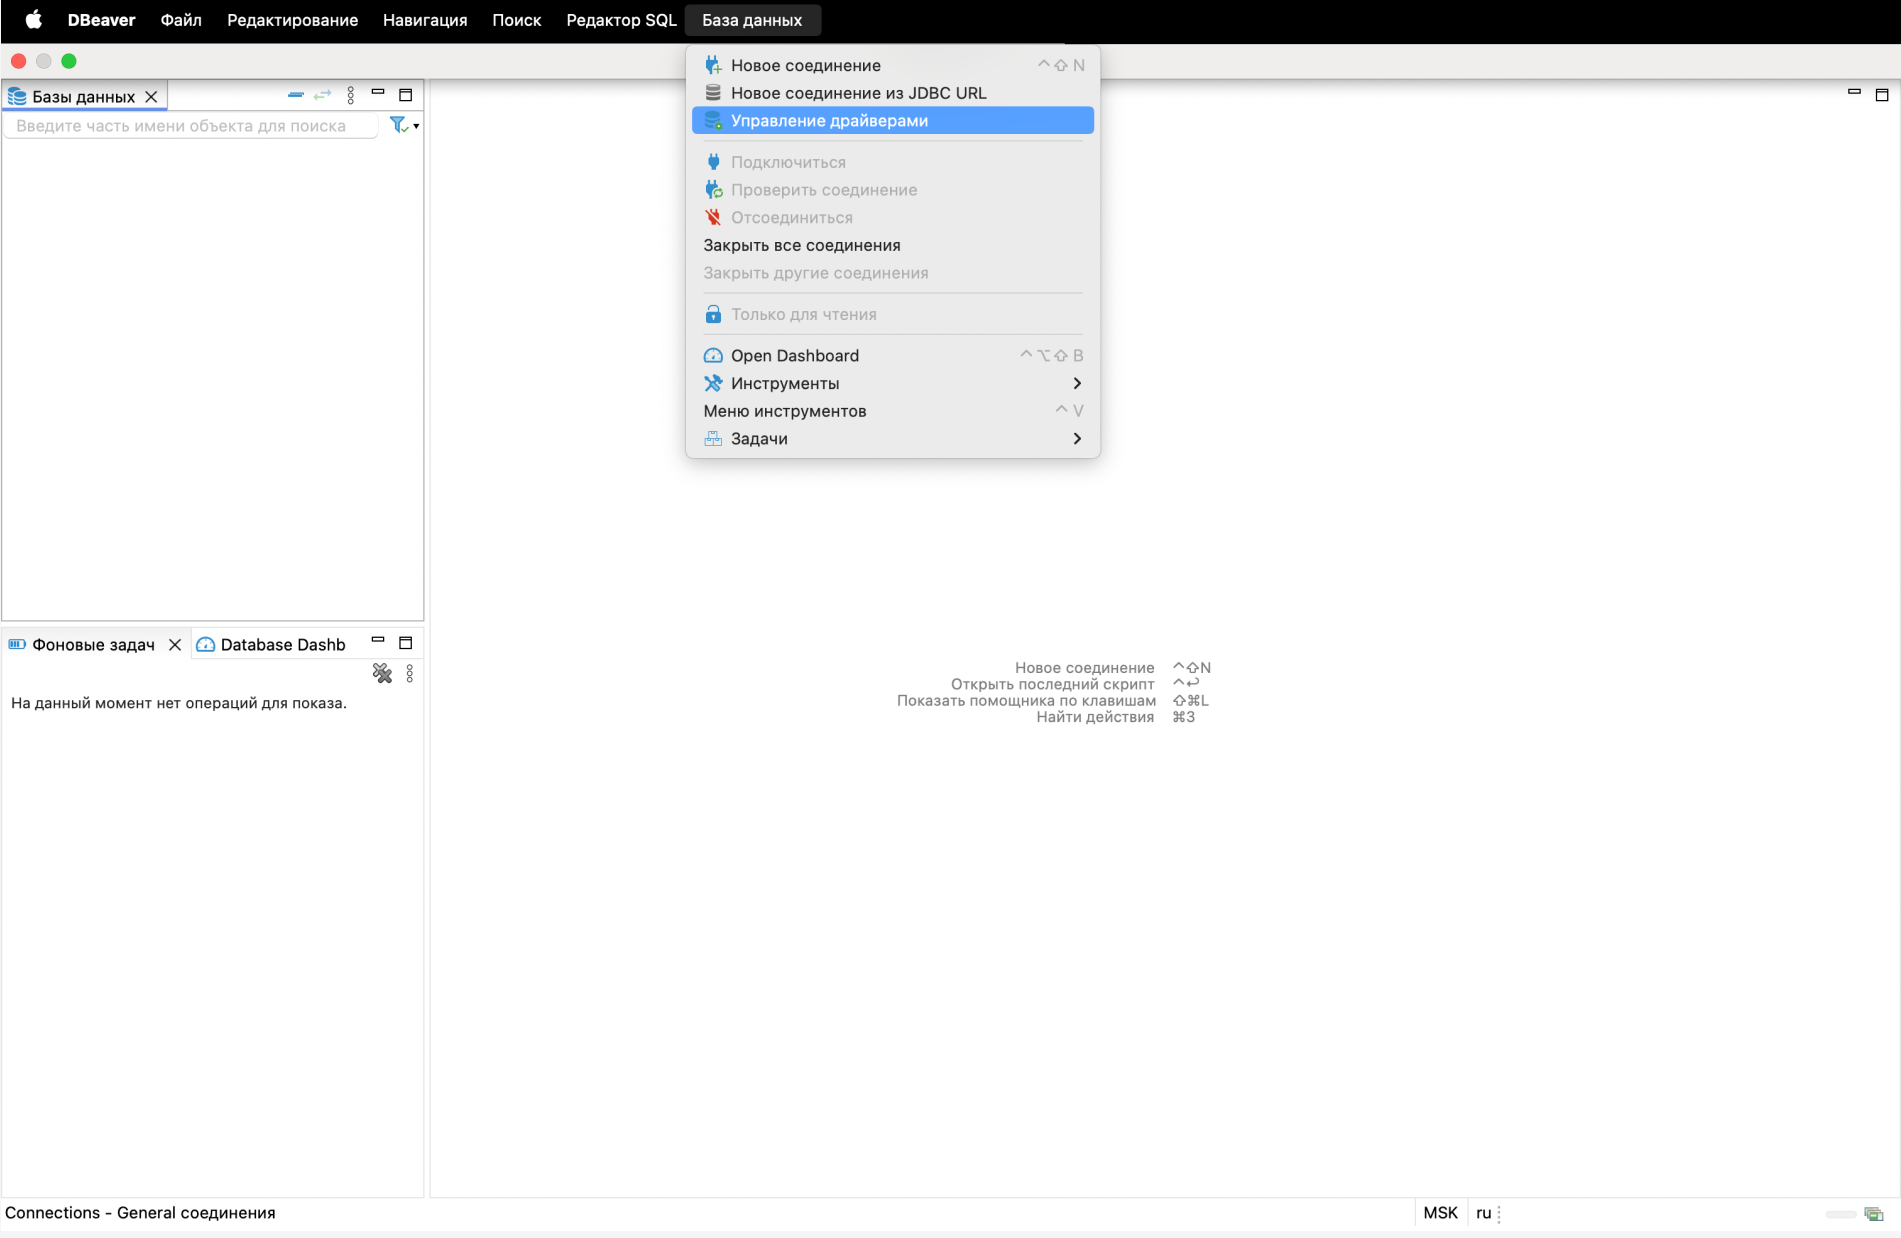Expand the Задачи submenu

pyautogui.click(x=759, y=439)
